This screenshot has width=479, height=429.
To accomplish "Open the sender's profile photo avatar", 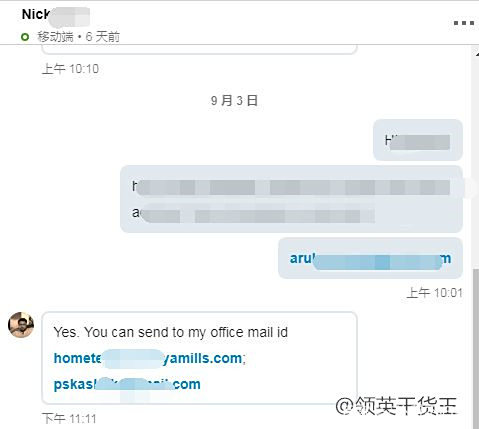I will 21,325.
